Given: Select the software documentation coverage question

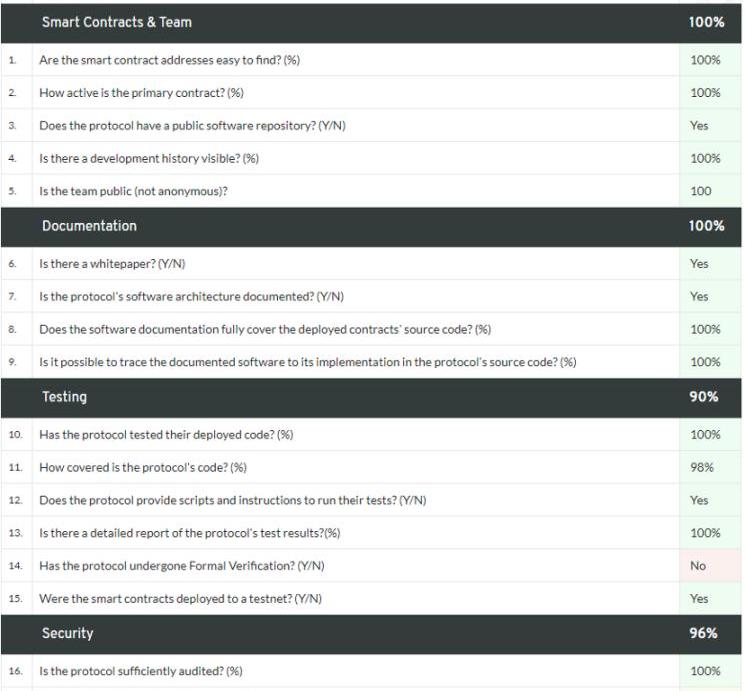Looking at the screenshot, I should click(265, 329).
